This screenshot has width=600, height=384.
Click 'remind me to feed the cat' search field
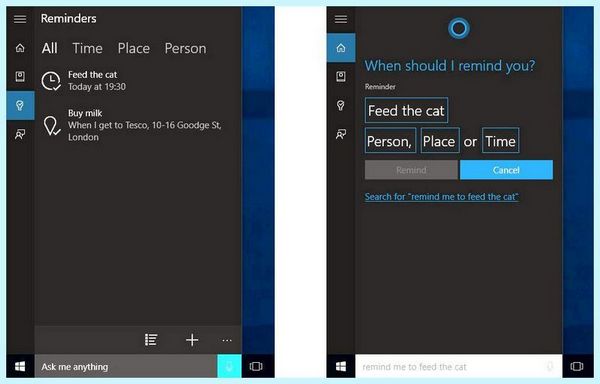[x=458, y=366]
